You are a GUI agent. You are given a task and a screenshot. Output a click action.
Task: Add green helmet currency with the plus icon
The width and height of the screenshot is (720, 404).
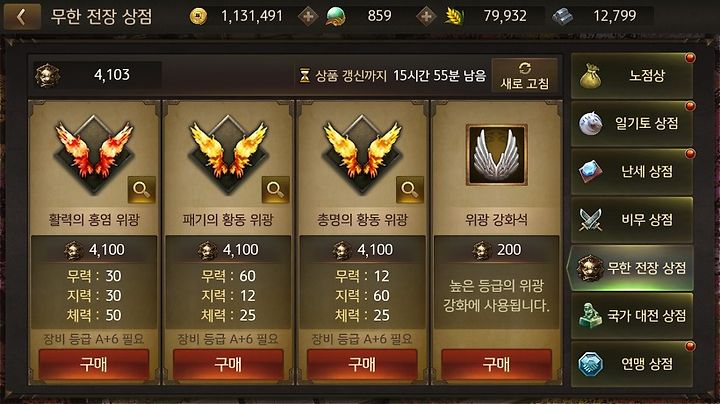pos(427,17)
